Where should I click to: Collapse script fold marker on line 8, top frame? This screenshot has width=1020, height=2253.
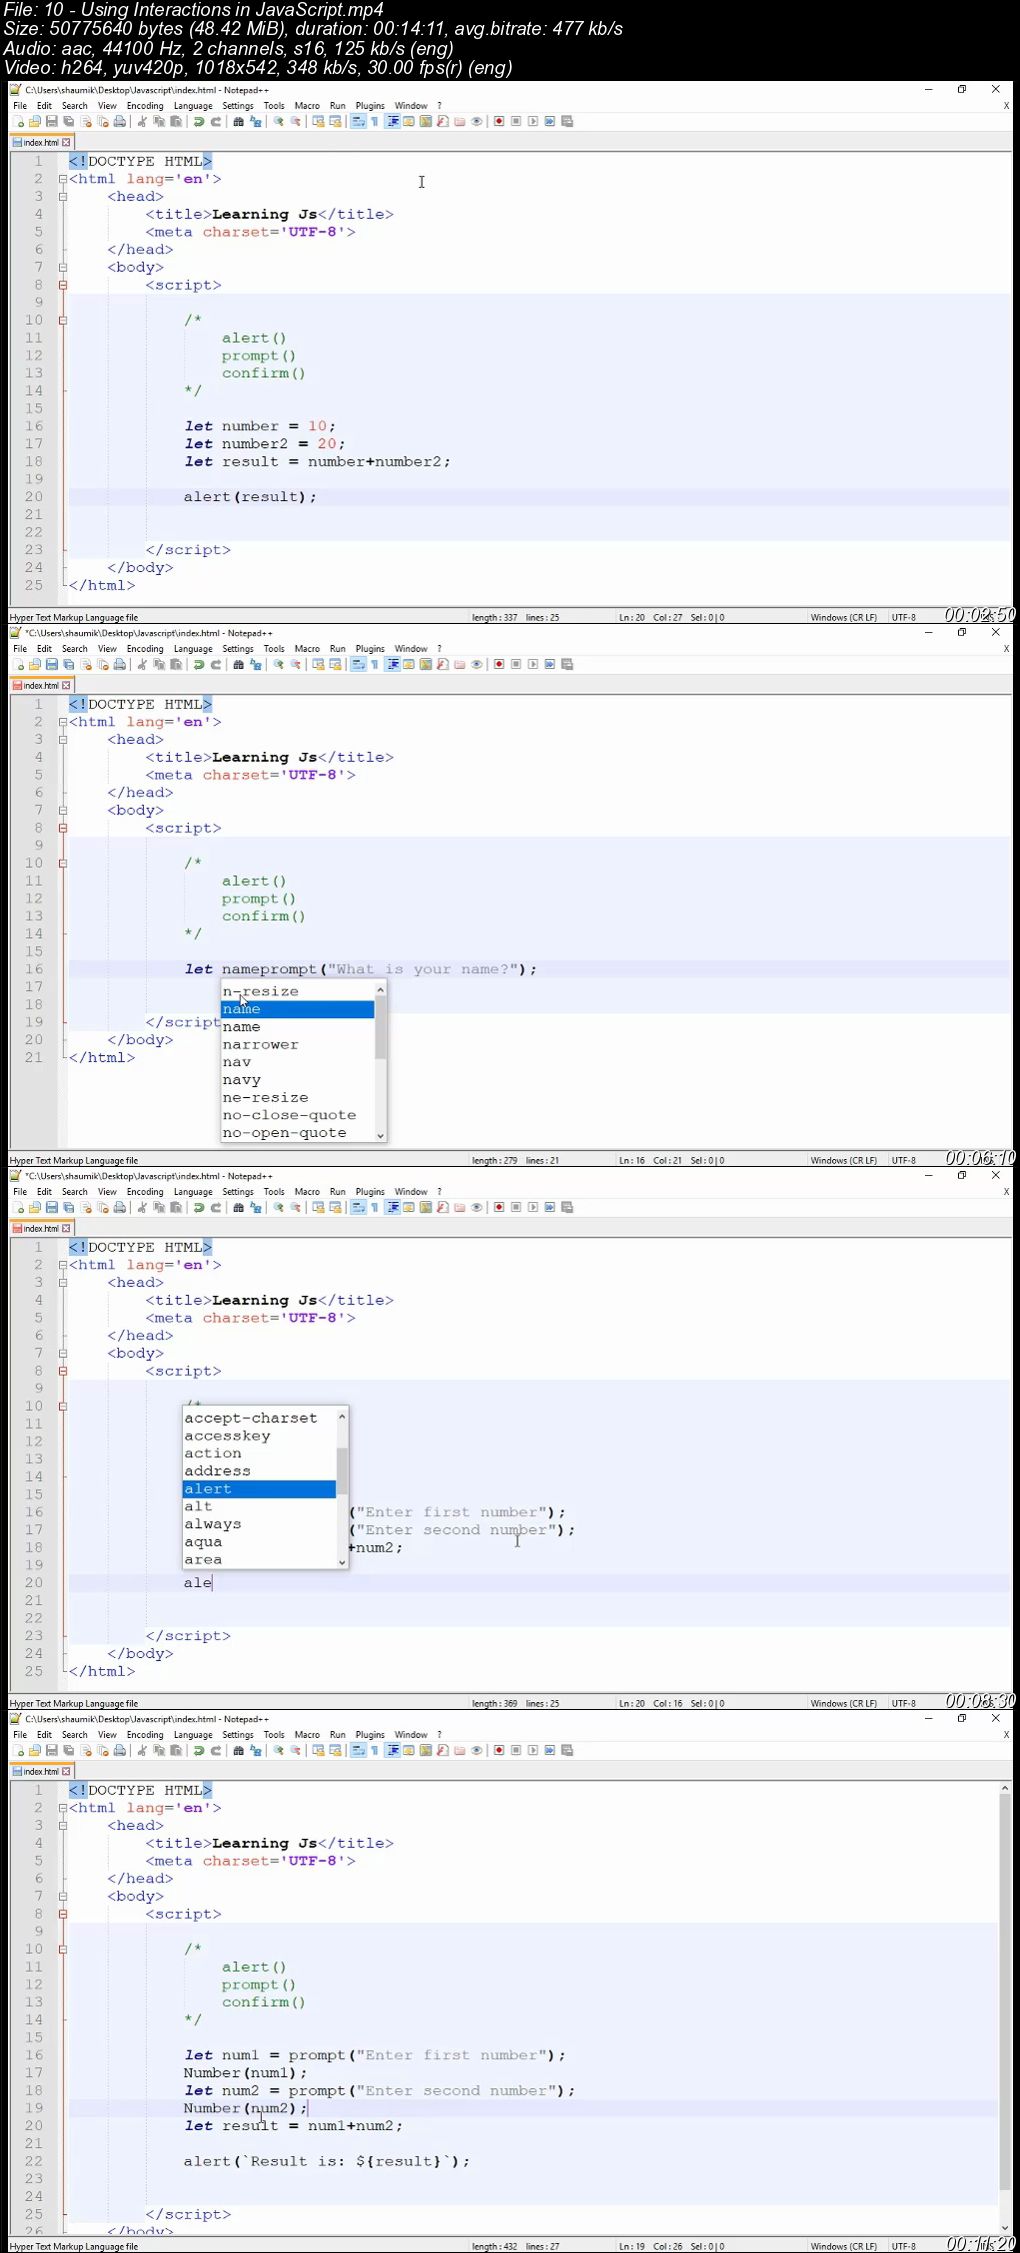click(x=62, y=285)
